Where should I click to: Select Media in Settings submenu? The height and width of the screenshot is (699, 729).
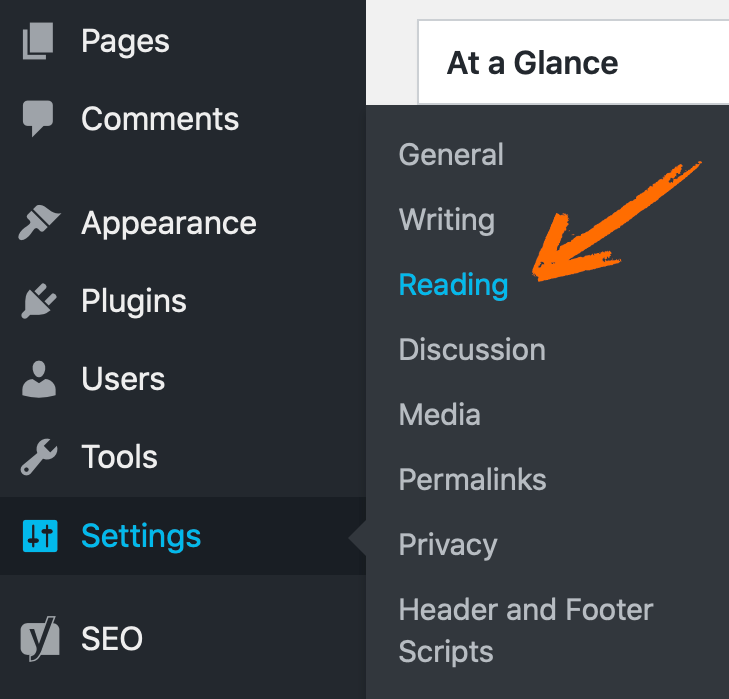(439, 415)
